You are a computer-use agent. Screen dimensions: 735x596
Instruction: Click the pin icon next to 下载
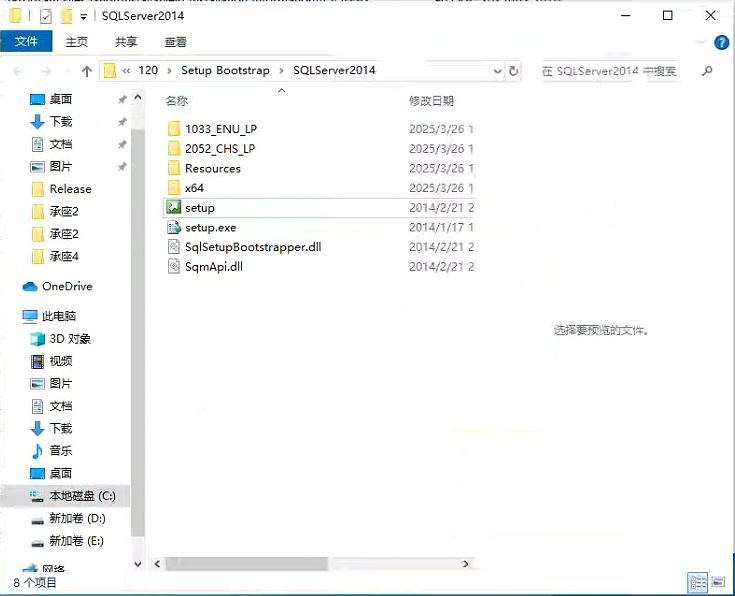click(x=122, y=122)
